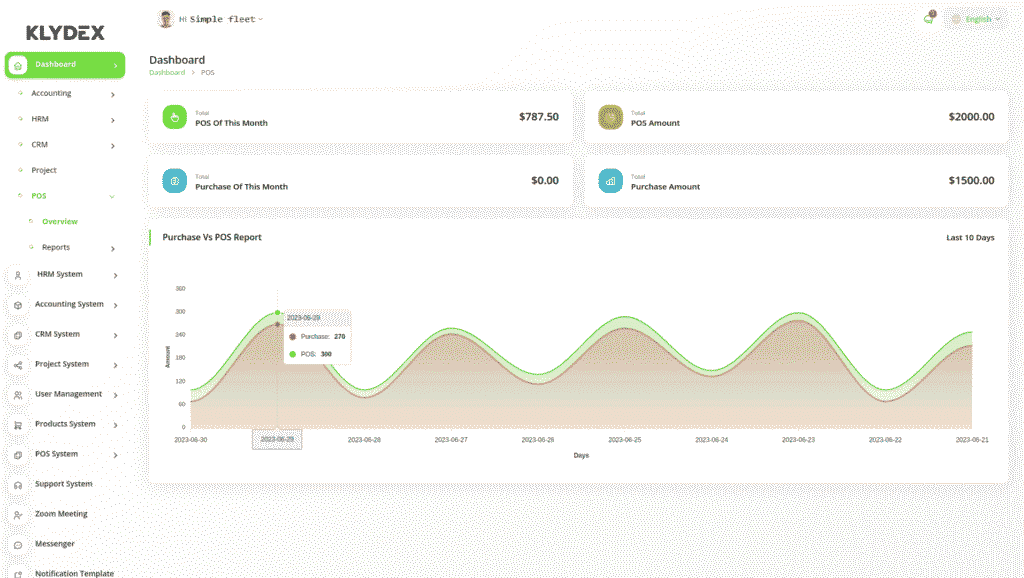Screen dimensions: 1024x578
Task: Open the notifications icon in the header
Action: click(929, 19)
